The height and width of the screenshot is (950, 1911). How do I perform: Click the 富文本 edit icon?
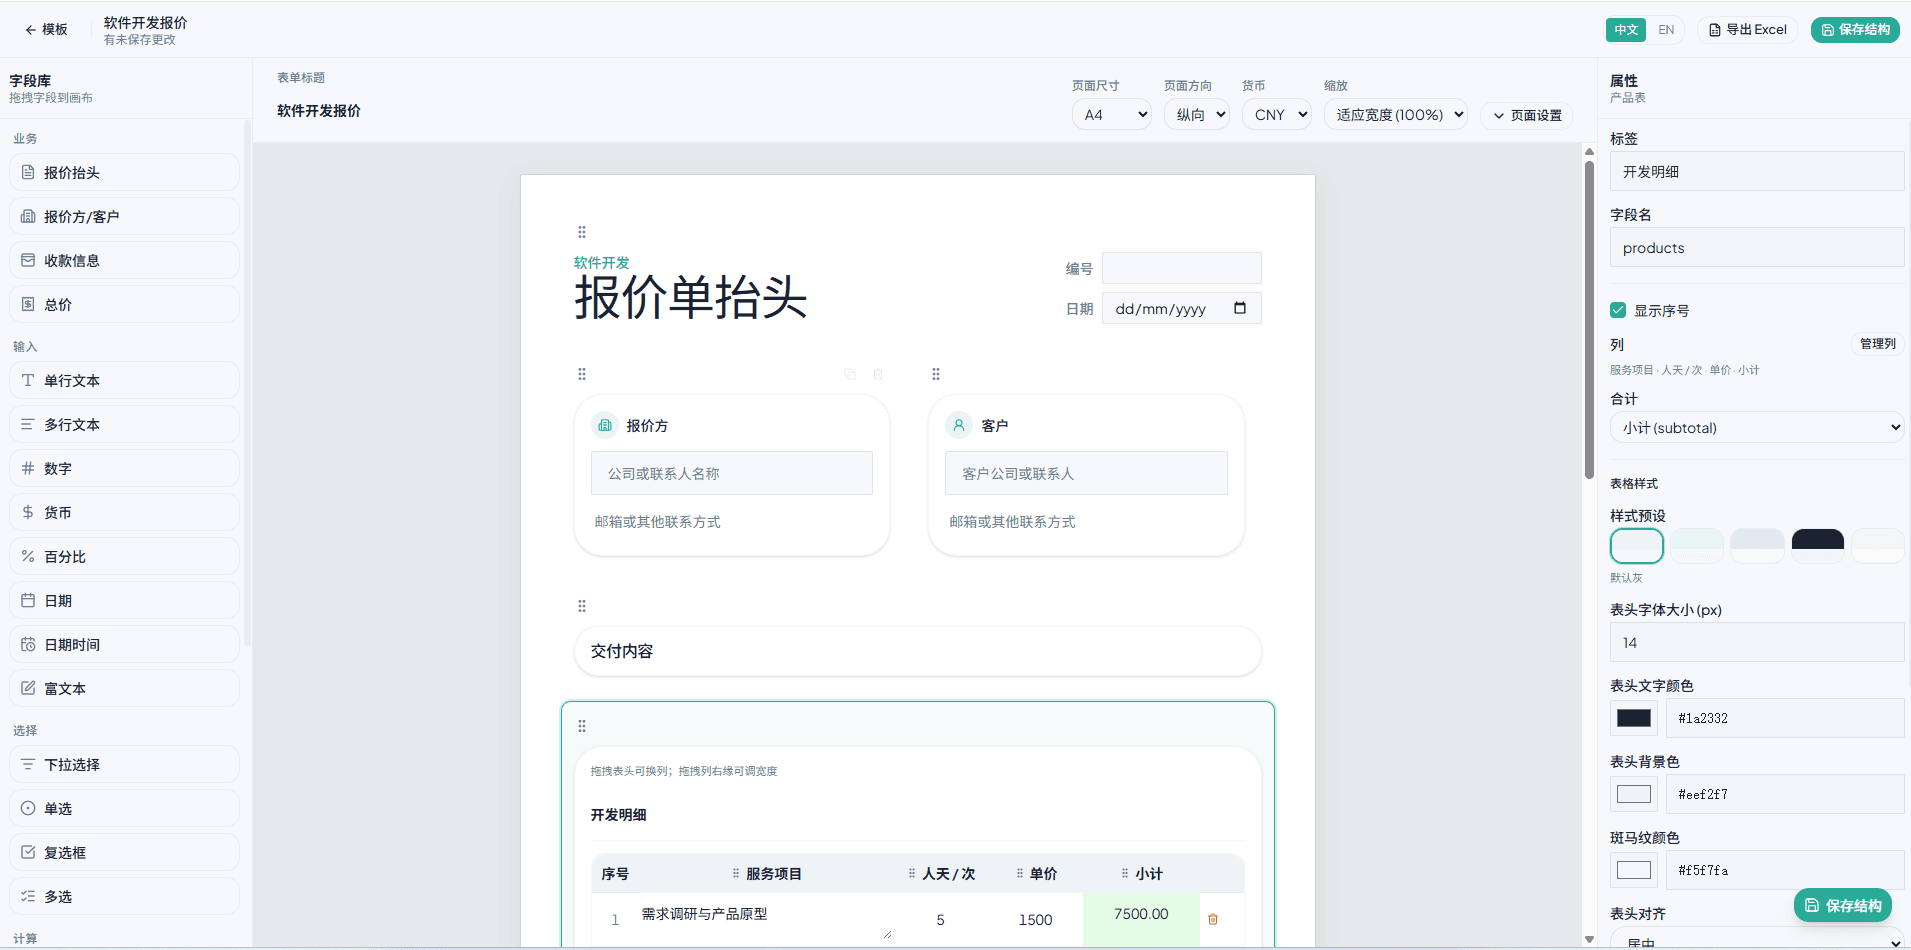tap(28, 688)
